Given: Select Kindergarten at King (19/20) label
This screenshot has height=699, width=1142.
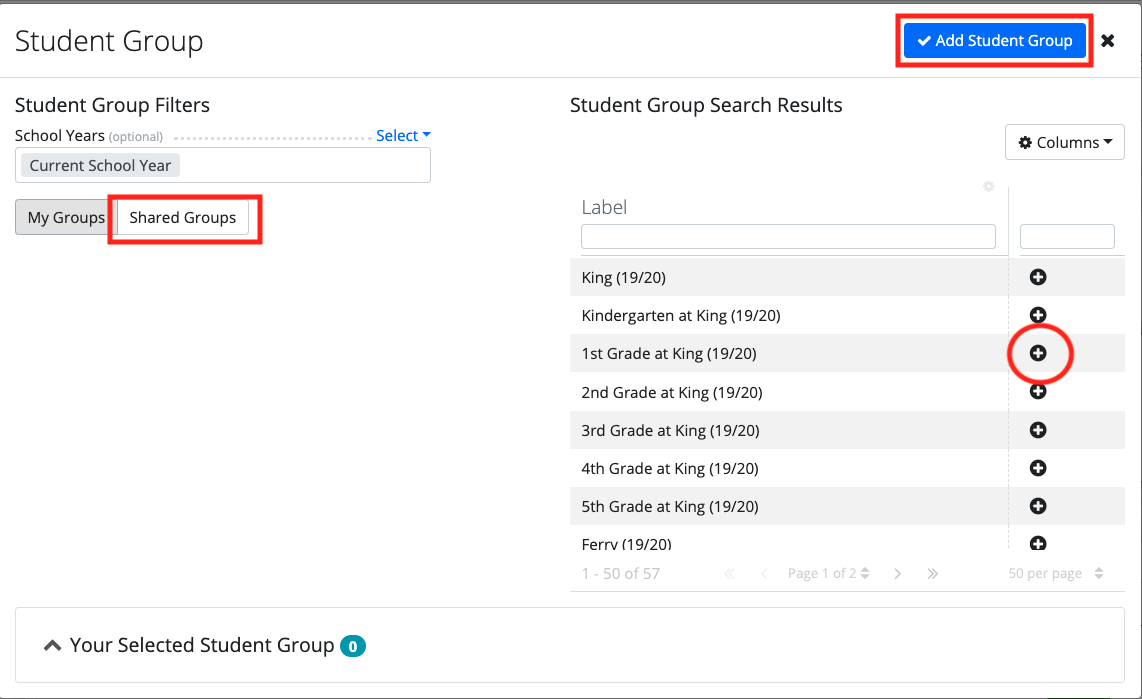Looking at the screenshot, I should (681, 315).
